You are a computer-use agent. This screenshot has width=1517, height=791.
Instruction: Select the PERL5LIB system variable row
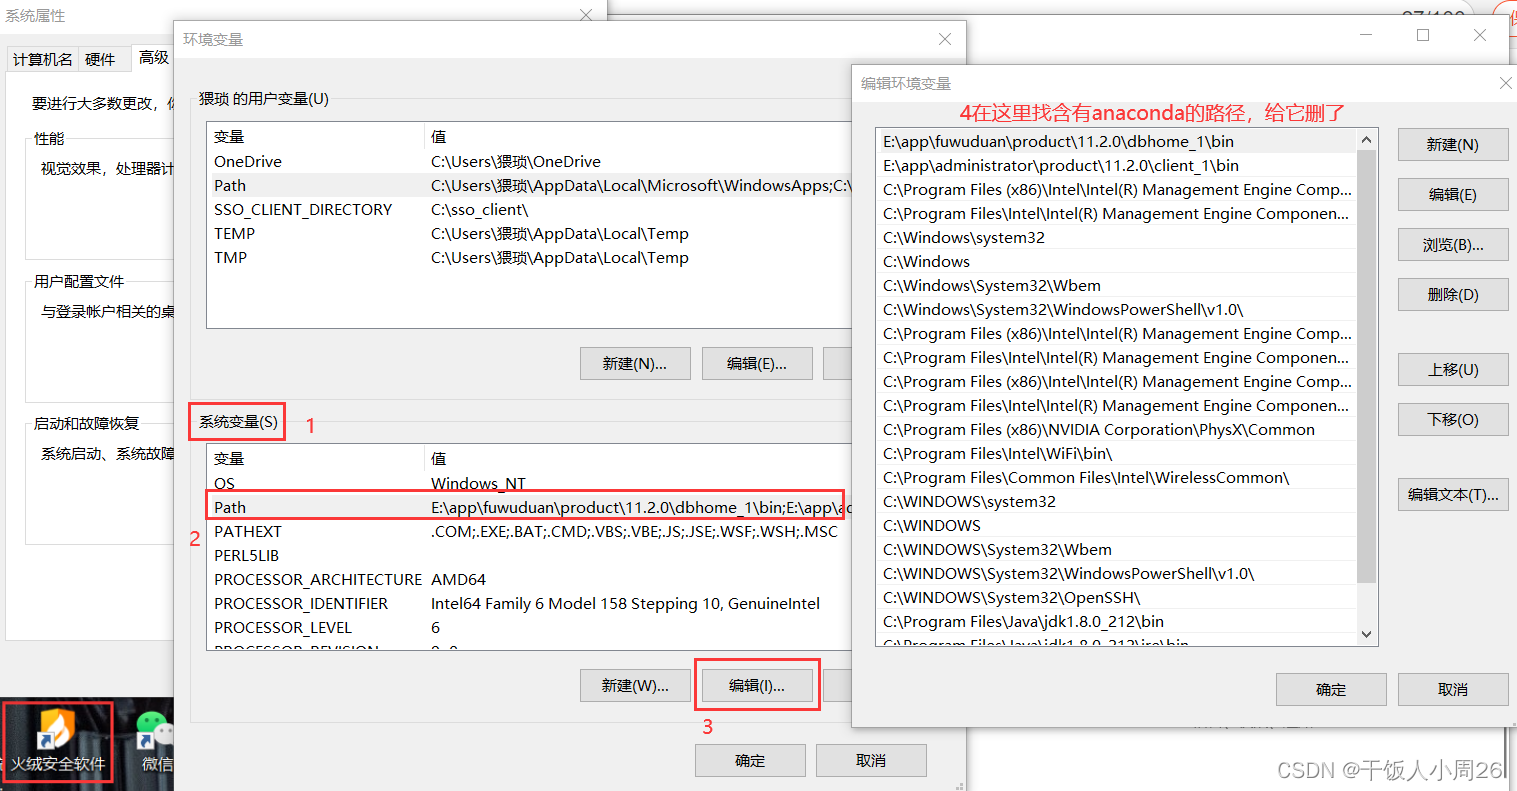pyautogui.click(x=530, y=556)
